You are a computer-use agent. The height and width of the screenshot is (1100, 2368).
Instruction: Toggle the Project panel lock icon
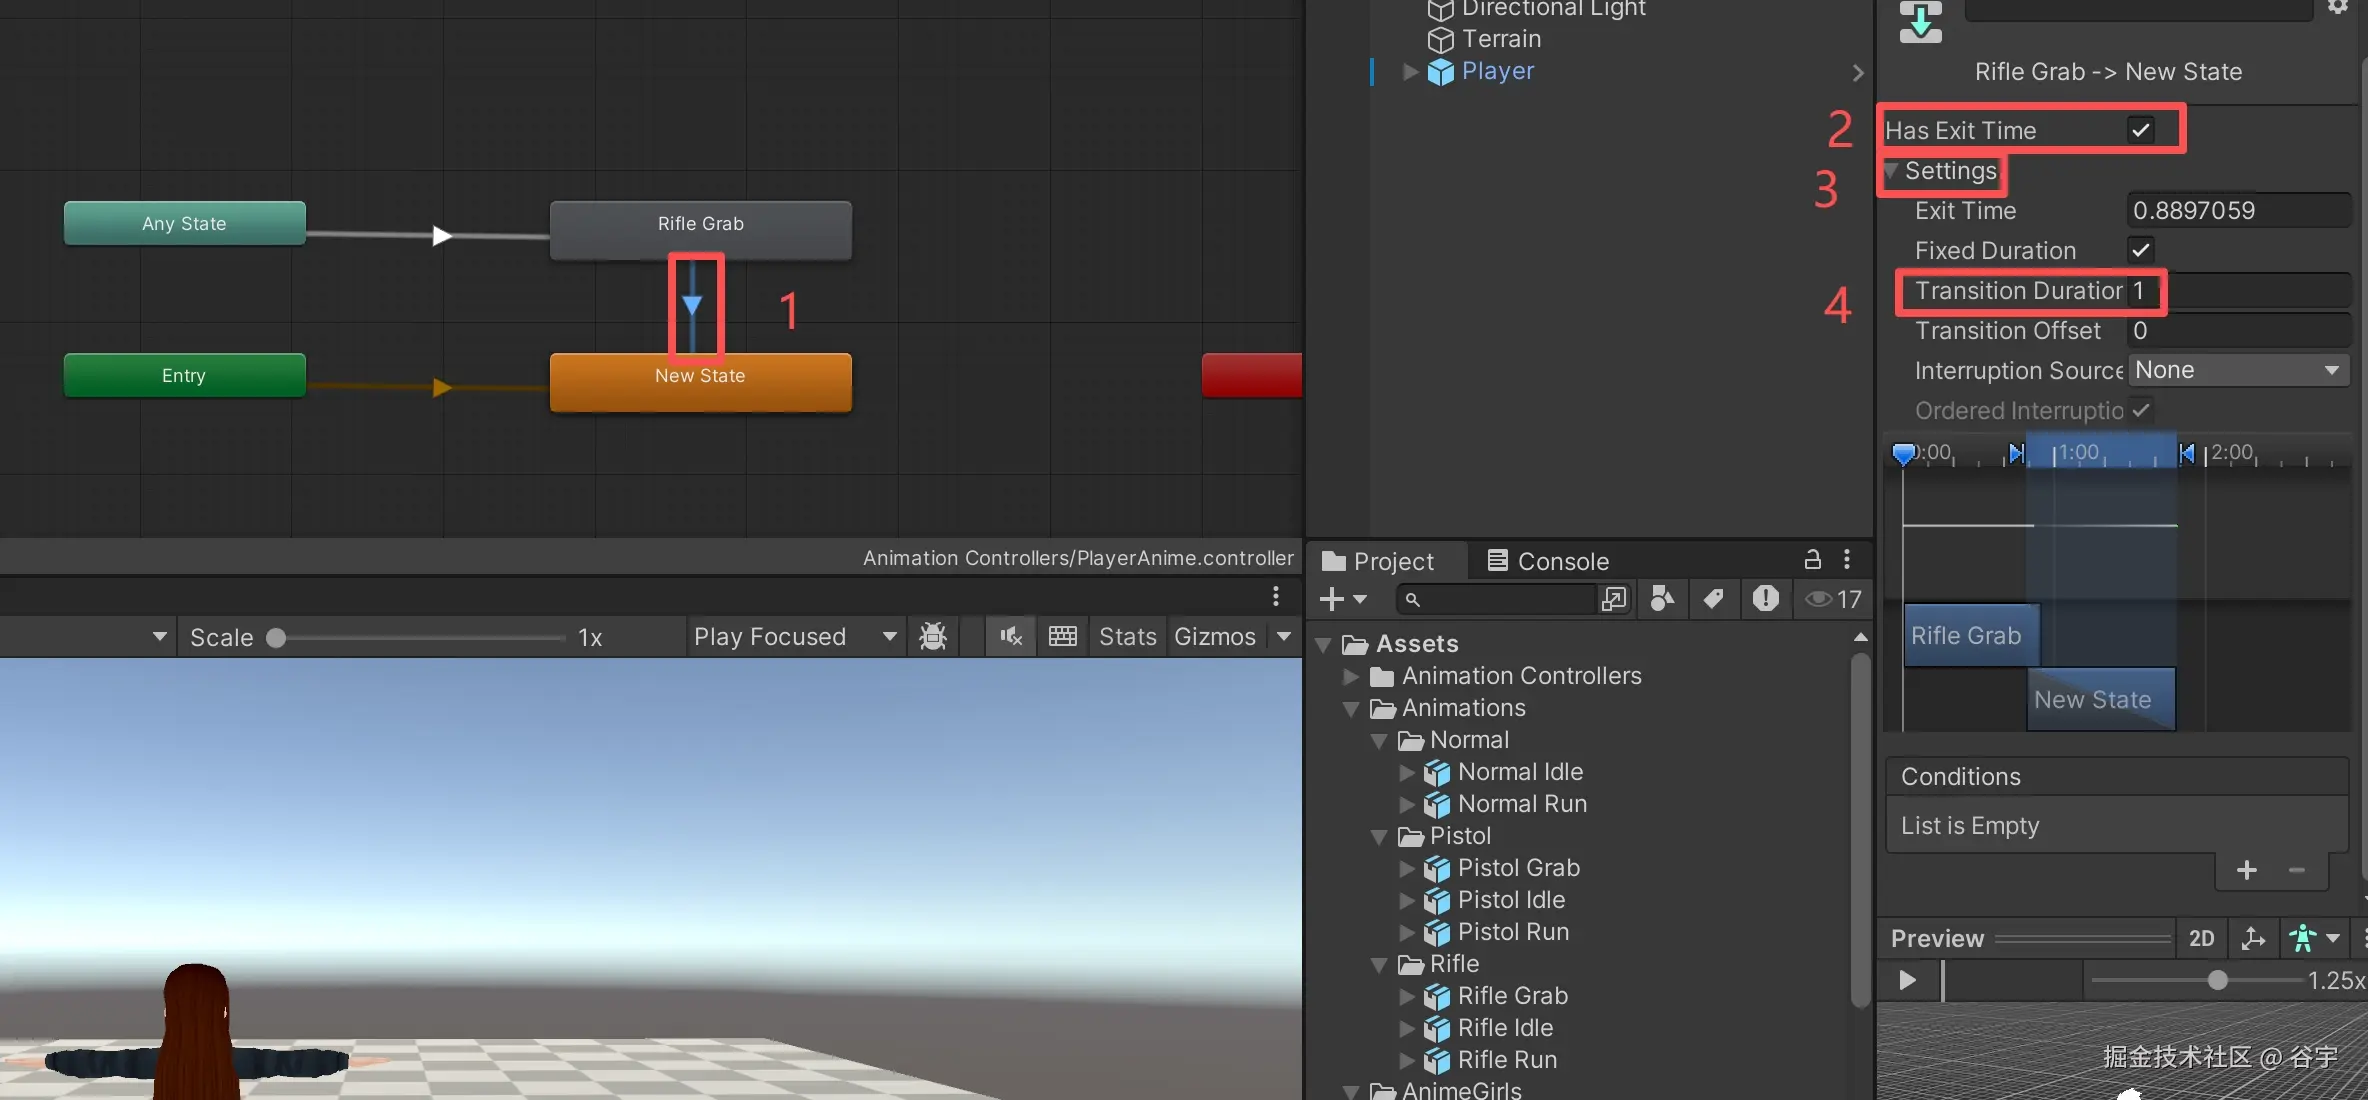(1812, 559)
